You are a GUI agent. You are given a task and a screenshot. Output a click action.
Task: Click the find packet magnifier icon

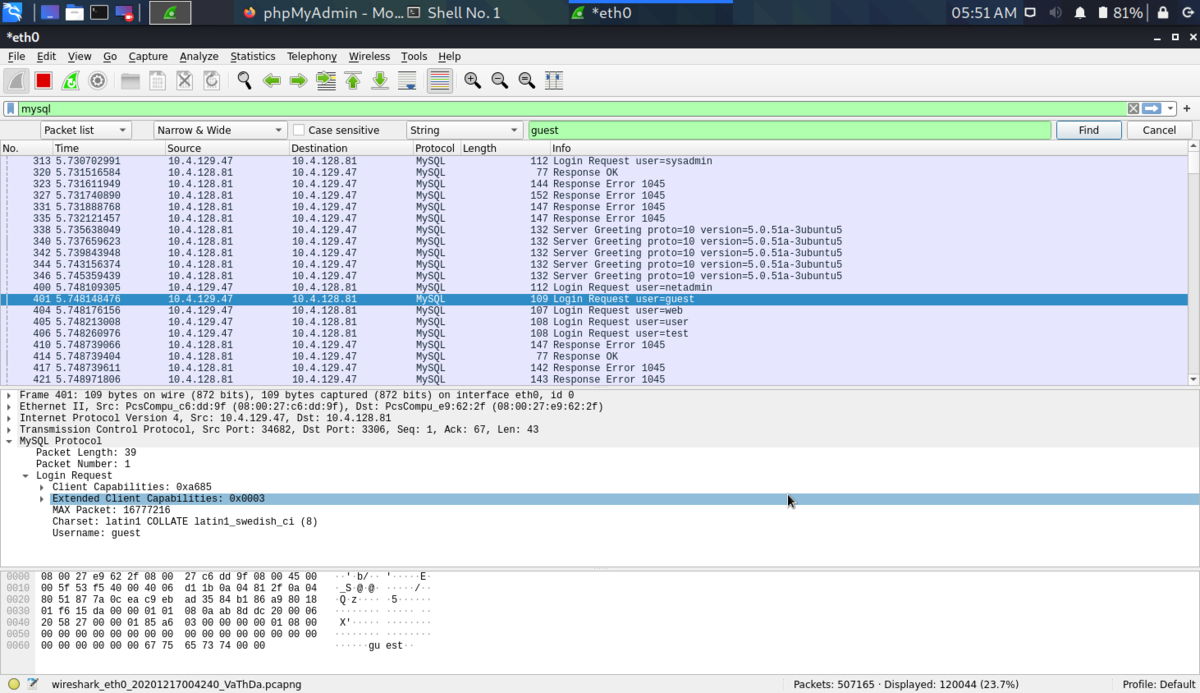[x=244, y=81]
